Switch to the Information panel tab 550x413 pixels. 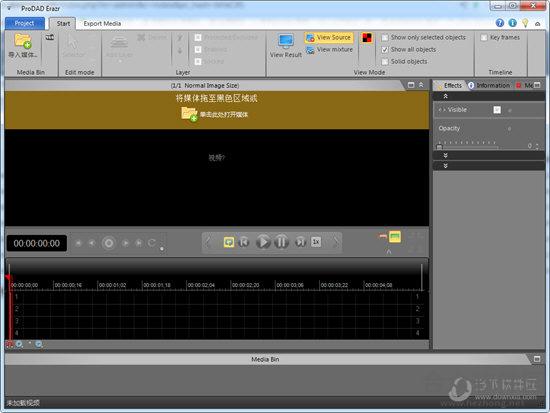pos(490,85)
